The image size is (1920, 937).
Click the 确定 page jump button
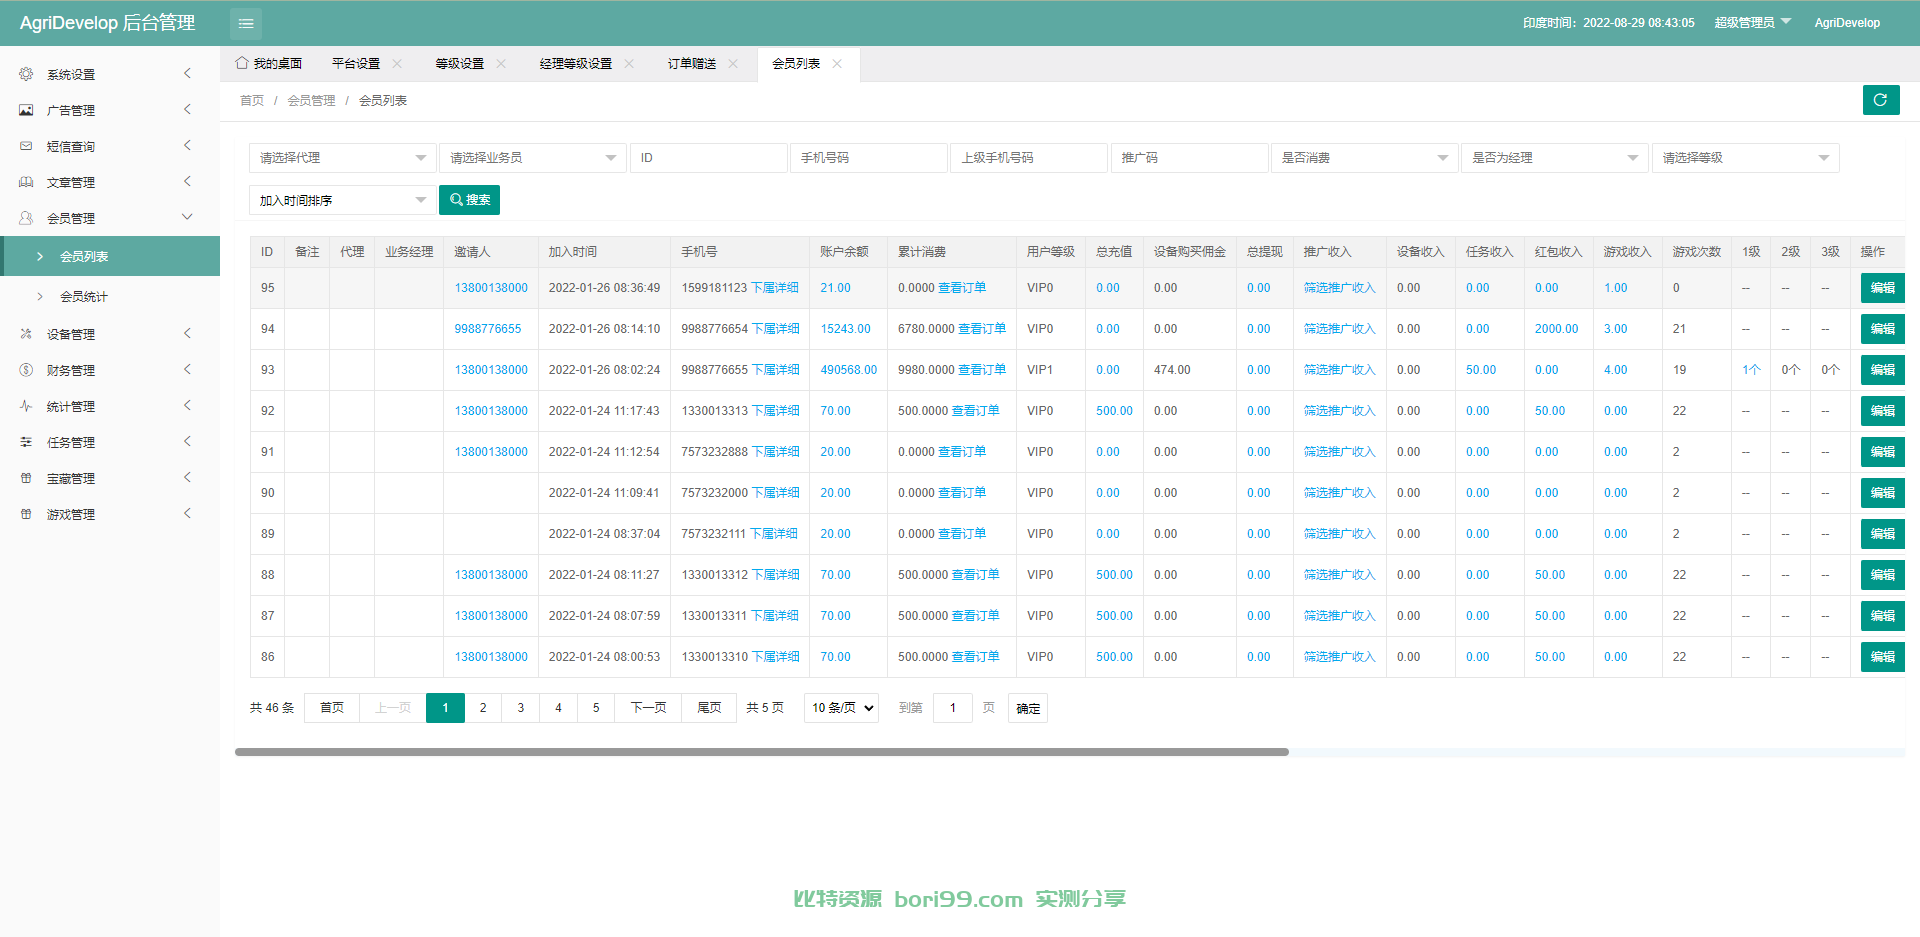click(1028, 708)
